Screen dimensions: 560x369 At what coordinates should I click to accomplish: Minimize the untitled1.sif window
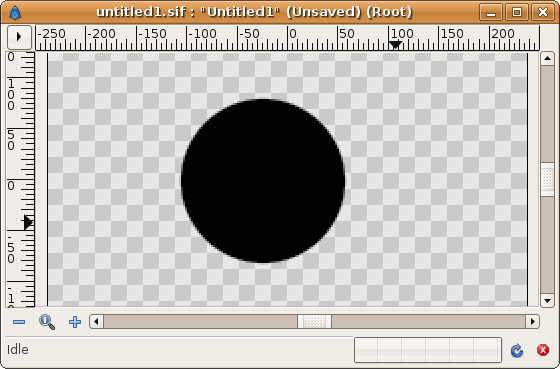pos(491,13)
